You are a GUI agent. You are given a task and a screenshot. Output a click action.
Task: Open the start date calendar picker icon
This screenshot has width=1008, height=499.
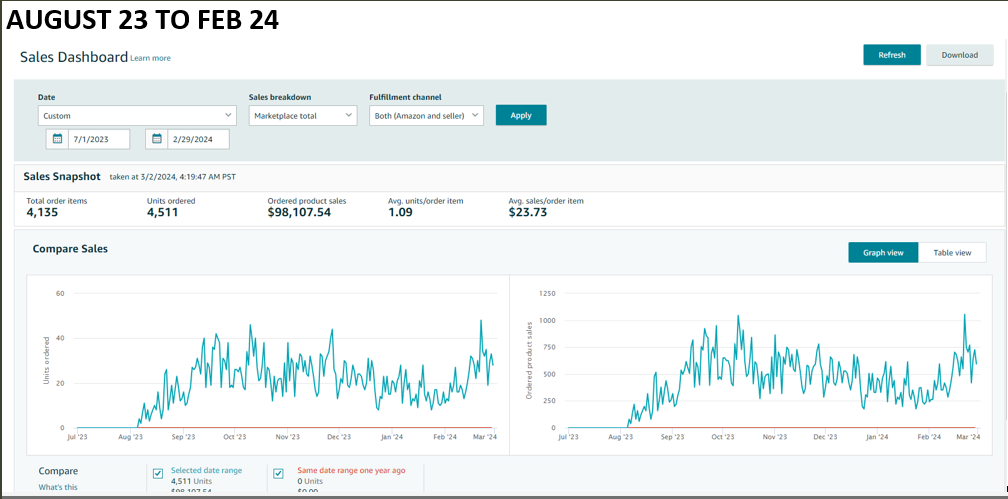coord(57,139)
